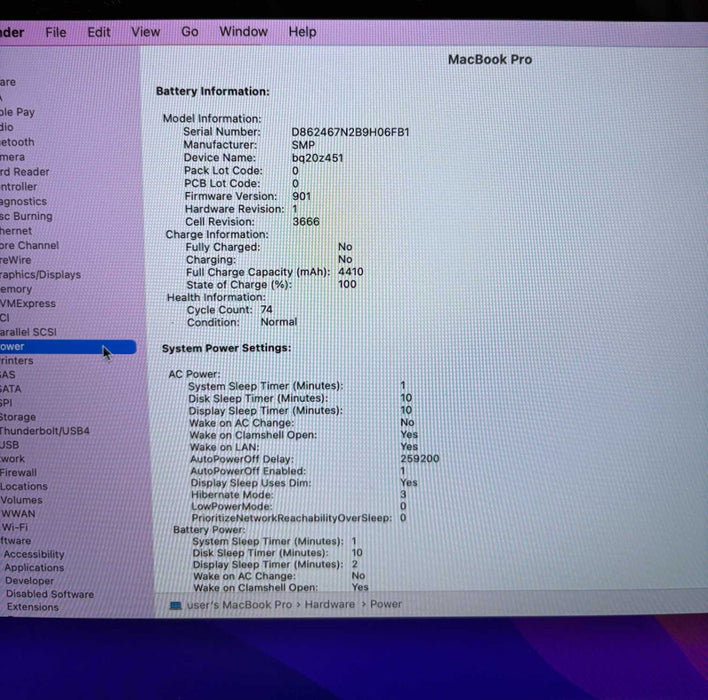
Task: Open the Help menu
Action: point(302,32)
